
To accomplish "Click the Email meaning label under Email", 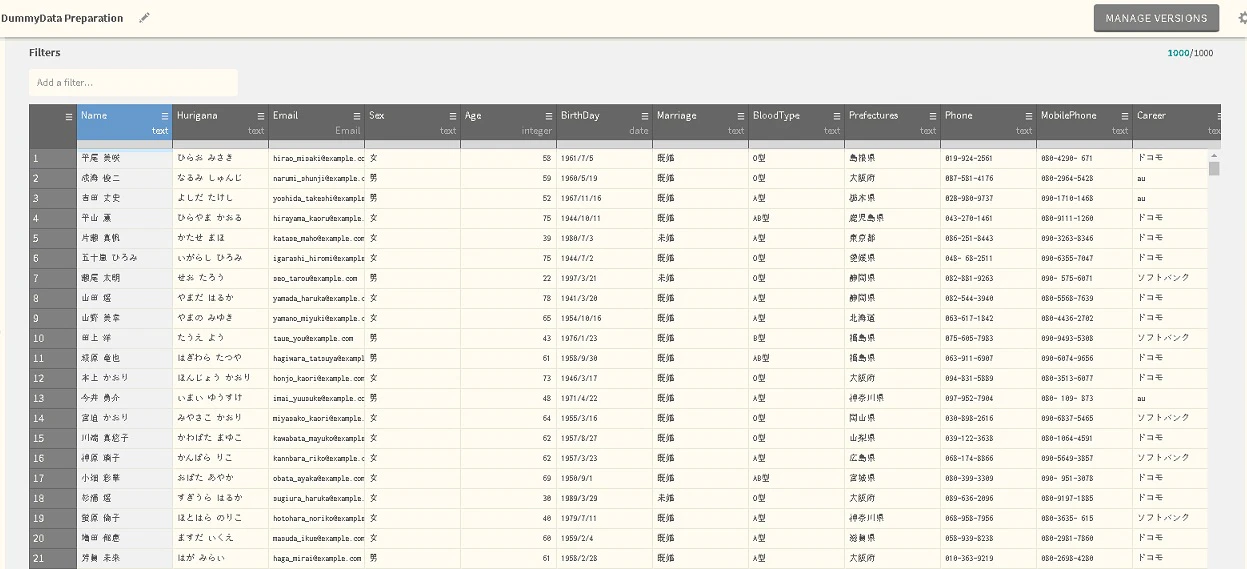I will click(x=348, y=131).
